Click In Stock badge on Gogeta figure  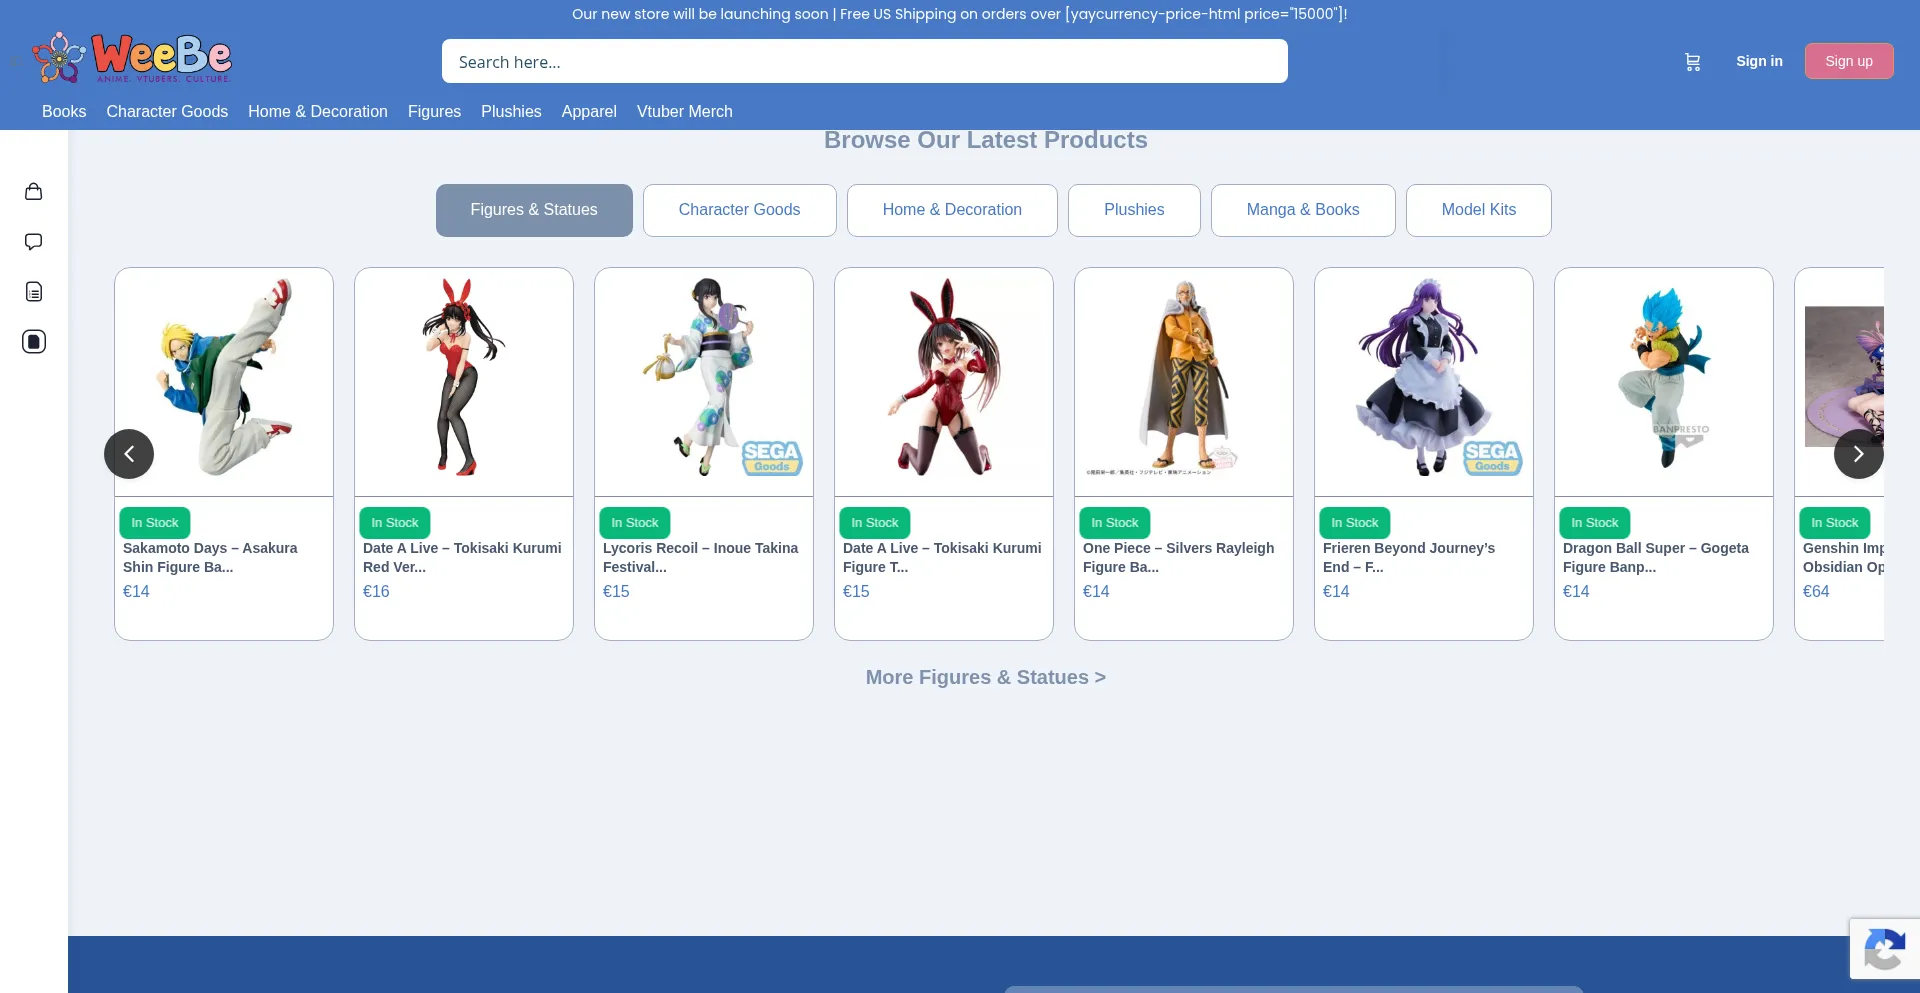click(x=1595, y=523)
